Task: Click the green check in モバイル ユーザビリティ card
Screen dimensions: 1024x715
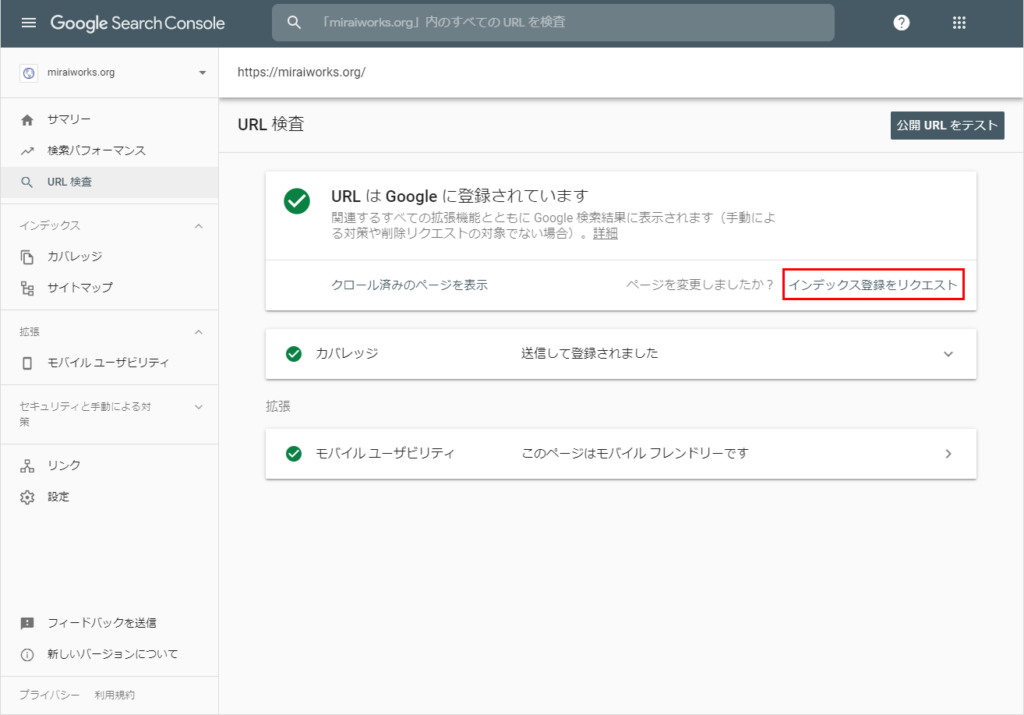Action: 294,453
